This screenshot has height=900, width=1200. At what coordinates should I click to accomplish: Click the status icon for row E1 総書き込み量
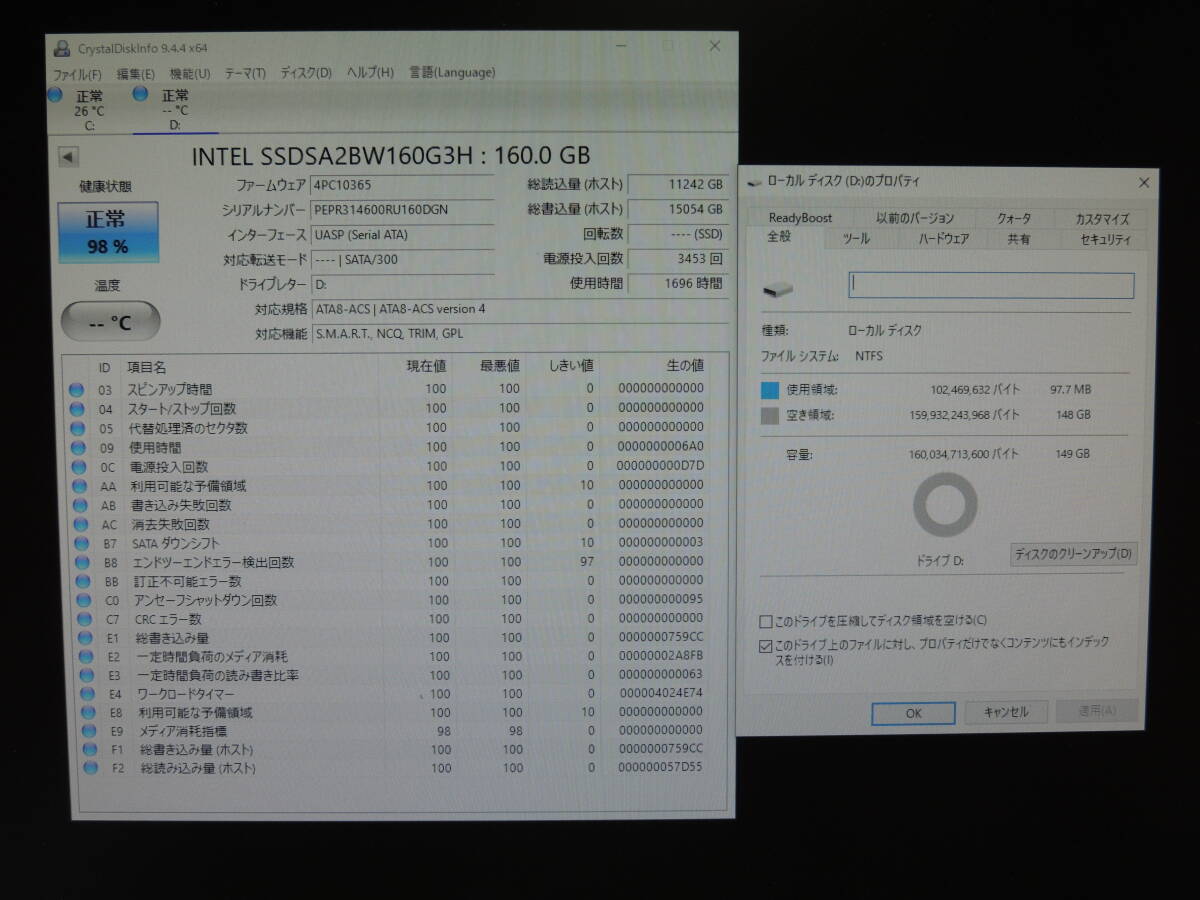pyautogui.click(x=85, y=637)
